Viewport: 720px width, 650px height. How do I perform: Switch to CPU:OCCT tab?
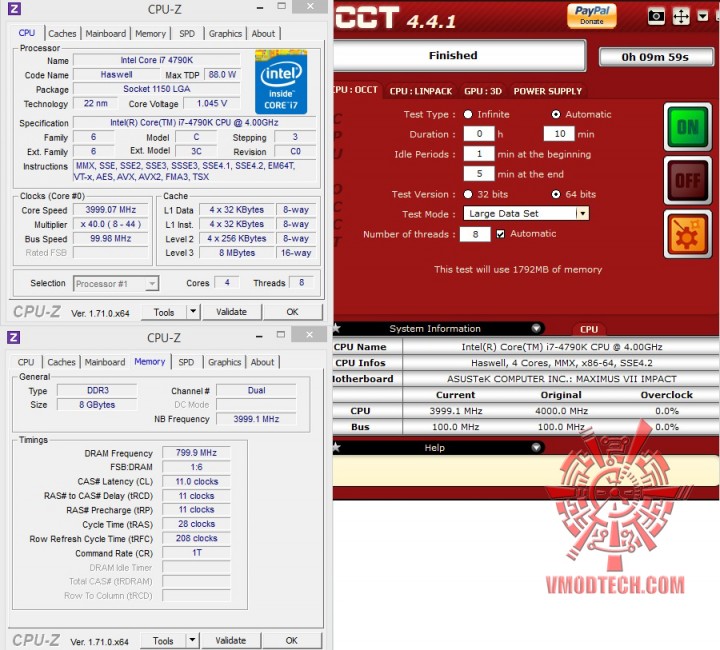tap(356, 90)
